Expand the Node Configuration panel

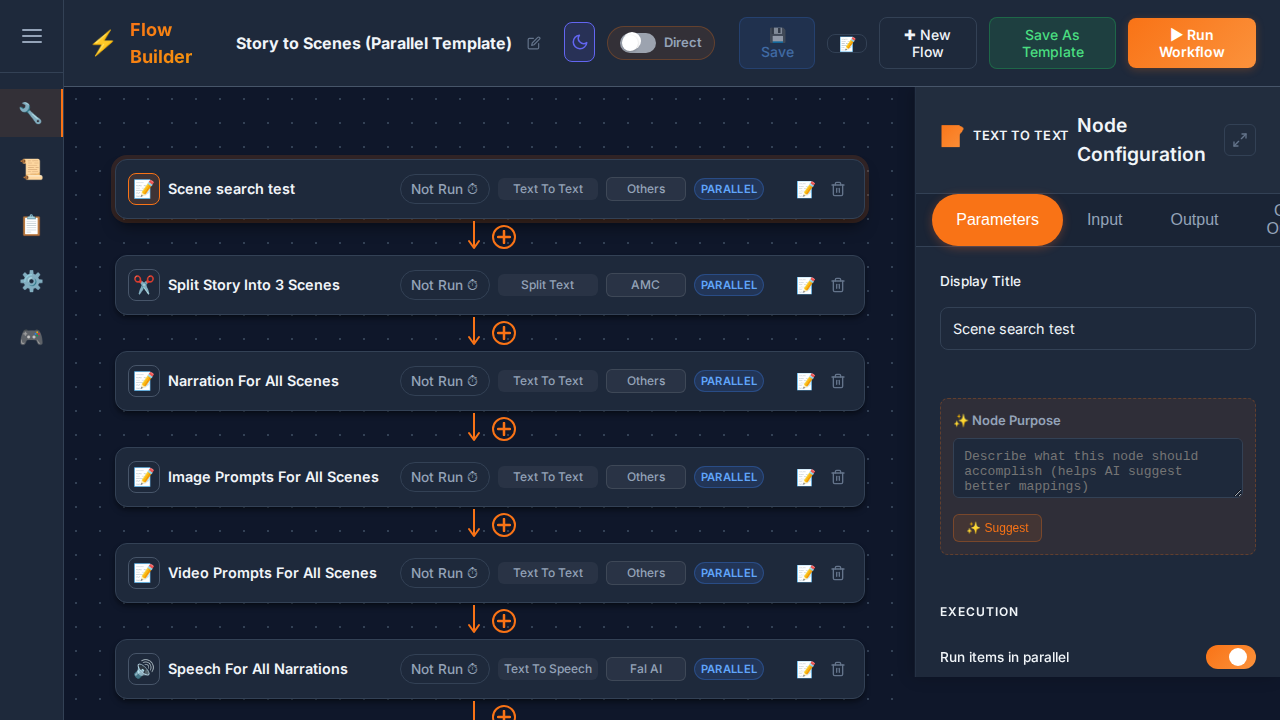pyautogui.click(x=1240, y=140)
